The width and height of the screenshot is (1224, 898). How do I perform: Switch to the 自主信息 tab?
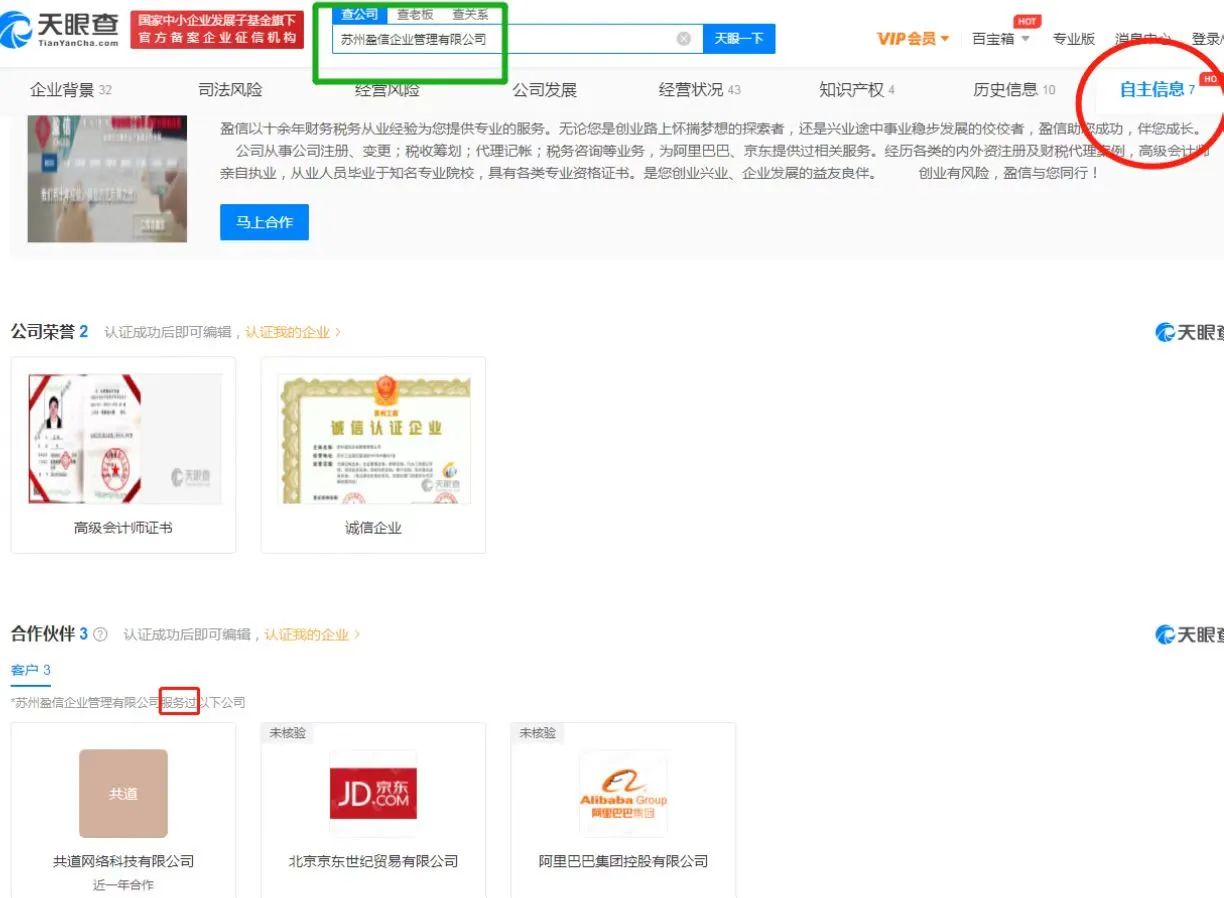point(1157,90)
